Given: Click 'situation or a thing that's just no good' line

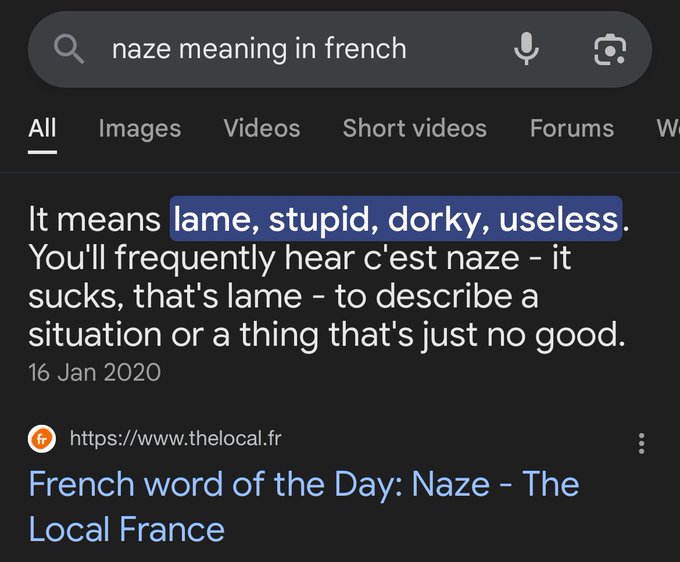Looking at the screenshot, I should pyautogui.click(x=326, y=334).
